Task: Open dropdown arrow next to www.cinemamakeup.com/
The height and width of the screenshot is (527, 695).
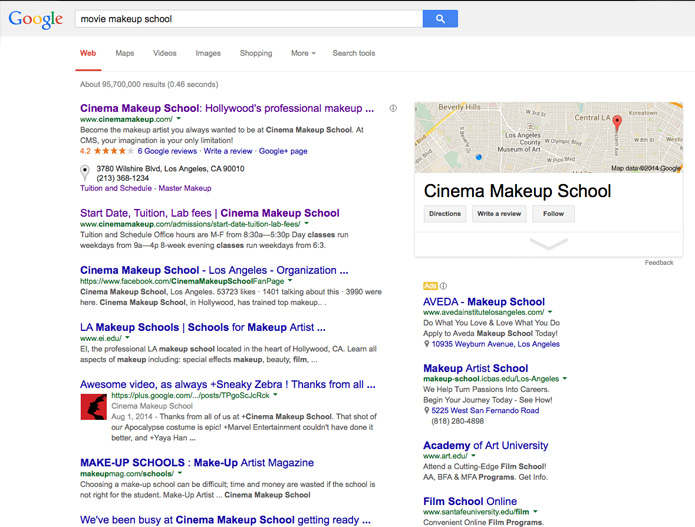Action: click(x=179, y=119)
